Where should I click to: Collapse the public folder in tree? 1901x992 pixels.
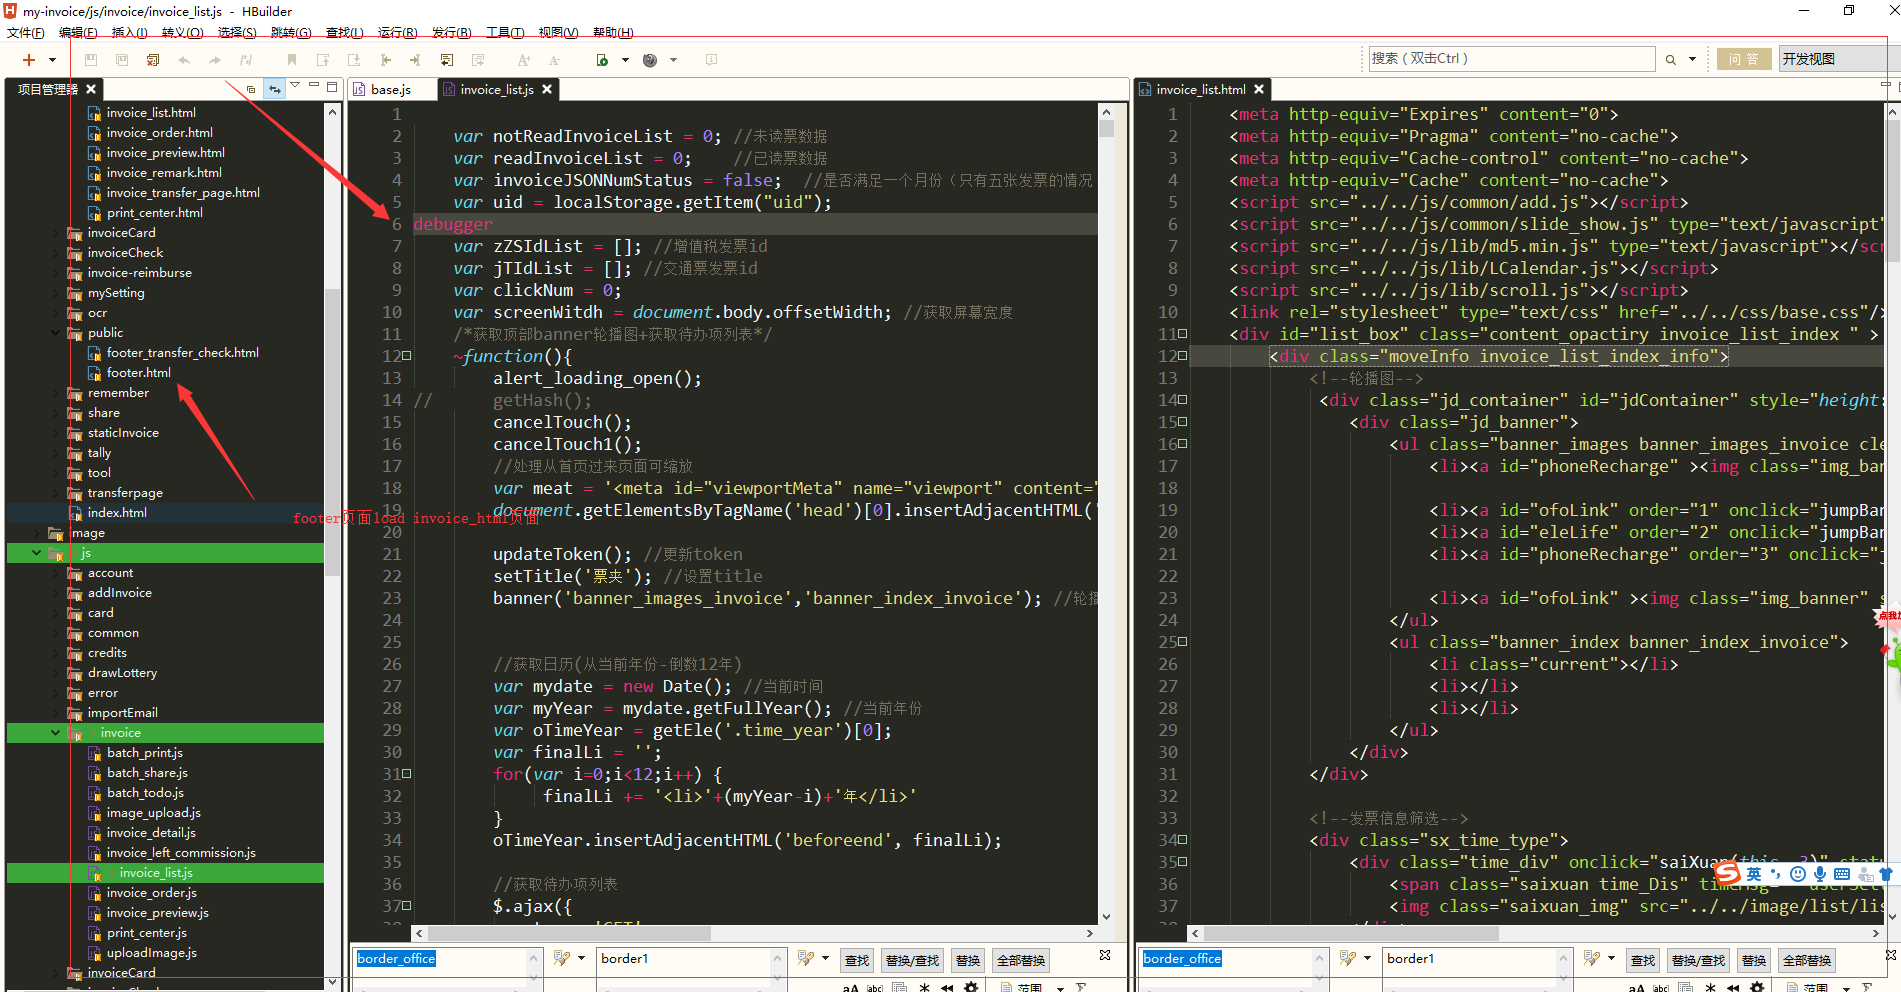(56, 333)
